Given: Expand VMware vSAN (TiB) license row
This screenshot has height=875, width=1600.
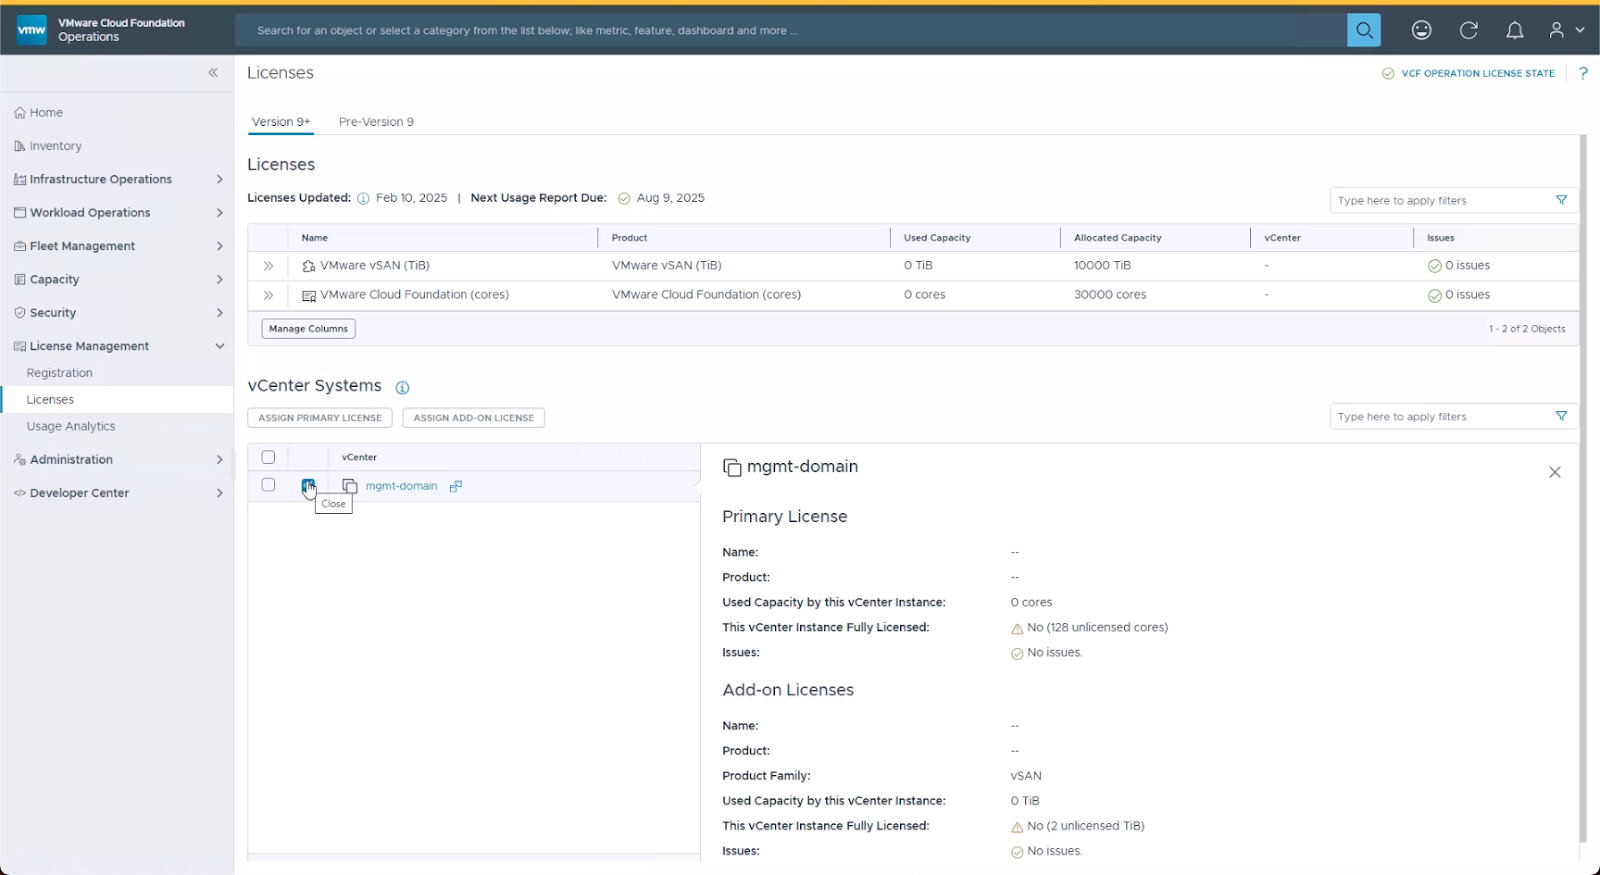Looking at the screenshot, I should tap(268, 266).
